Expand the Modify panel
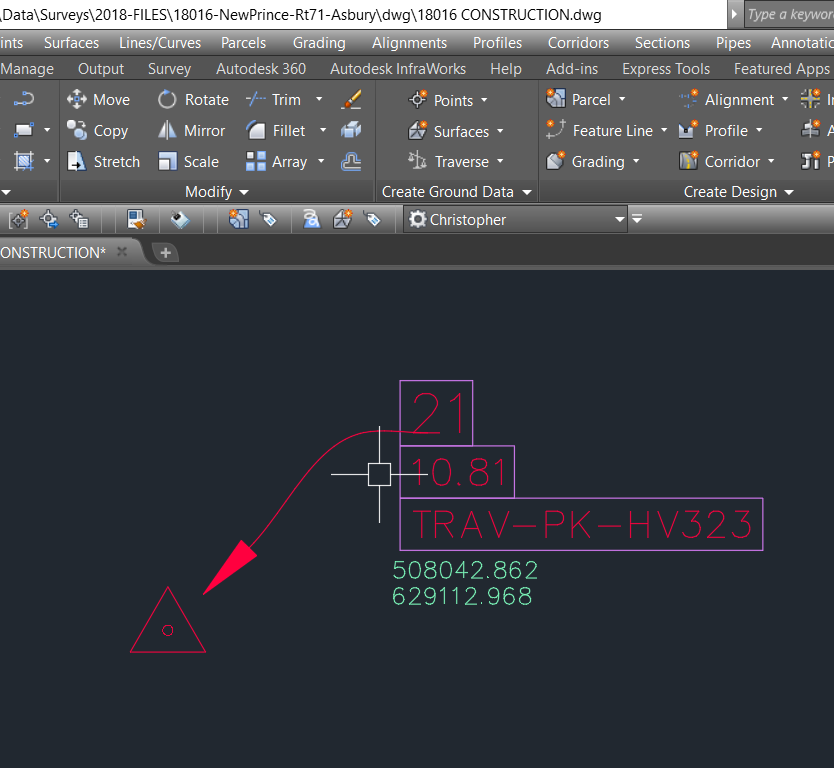This screenshot has height=768, width=834. 217,191
